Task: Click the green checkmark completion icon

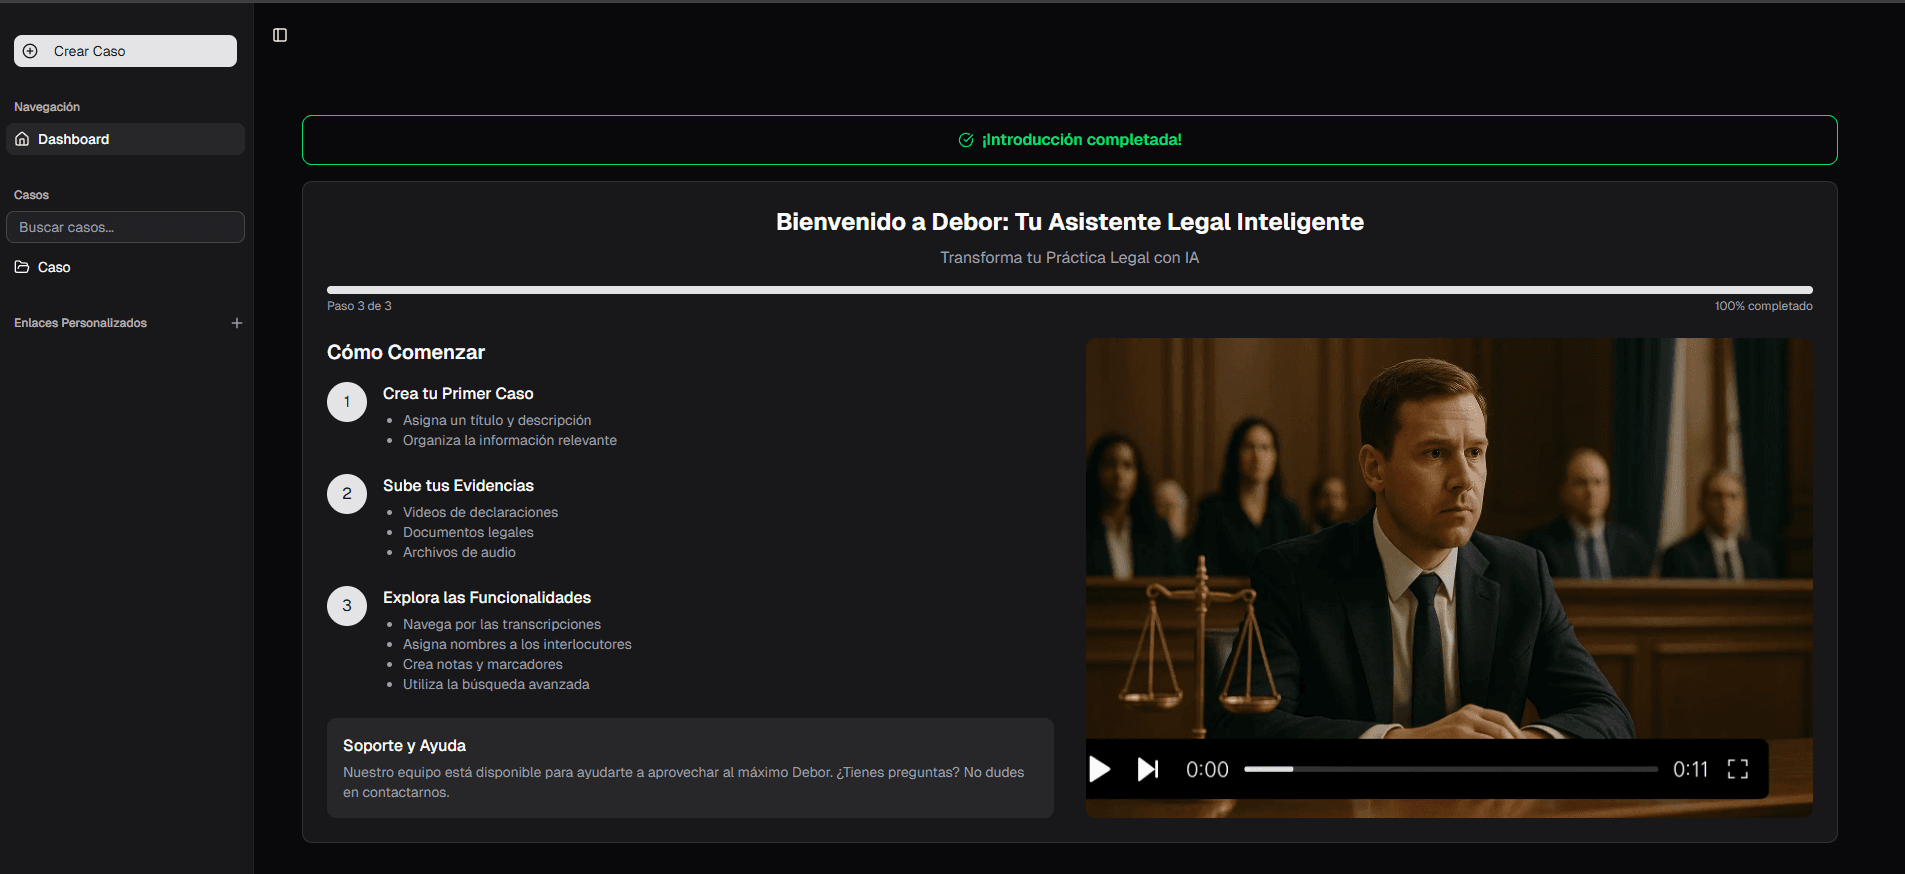Action: coord(966,140)
